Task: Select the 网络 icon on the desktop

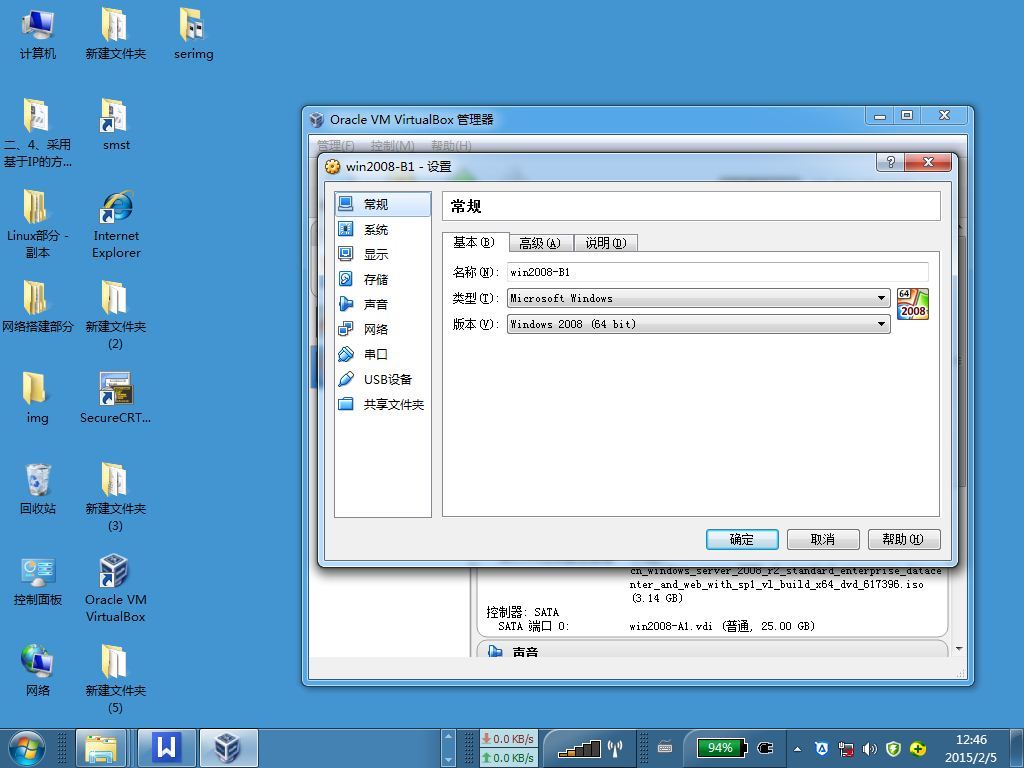Action: 38,671
